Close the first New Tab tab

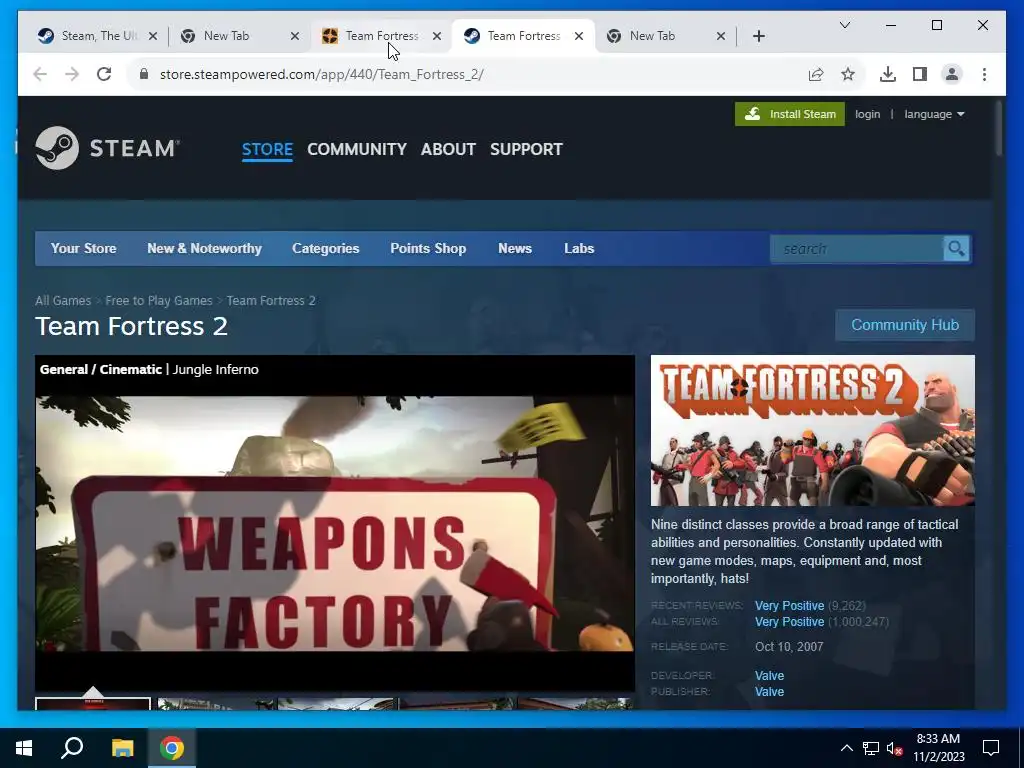(x=295, y=36)
